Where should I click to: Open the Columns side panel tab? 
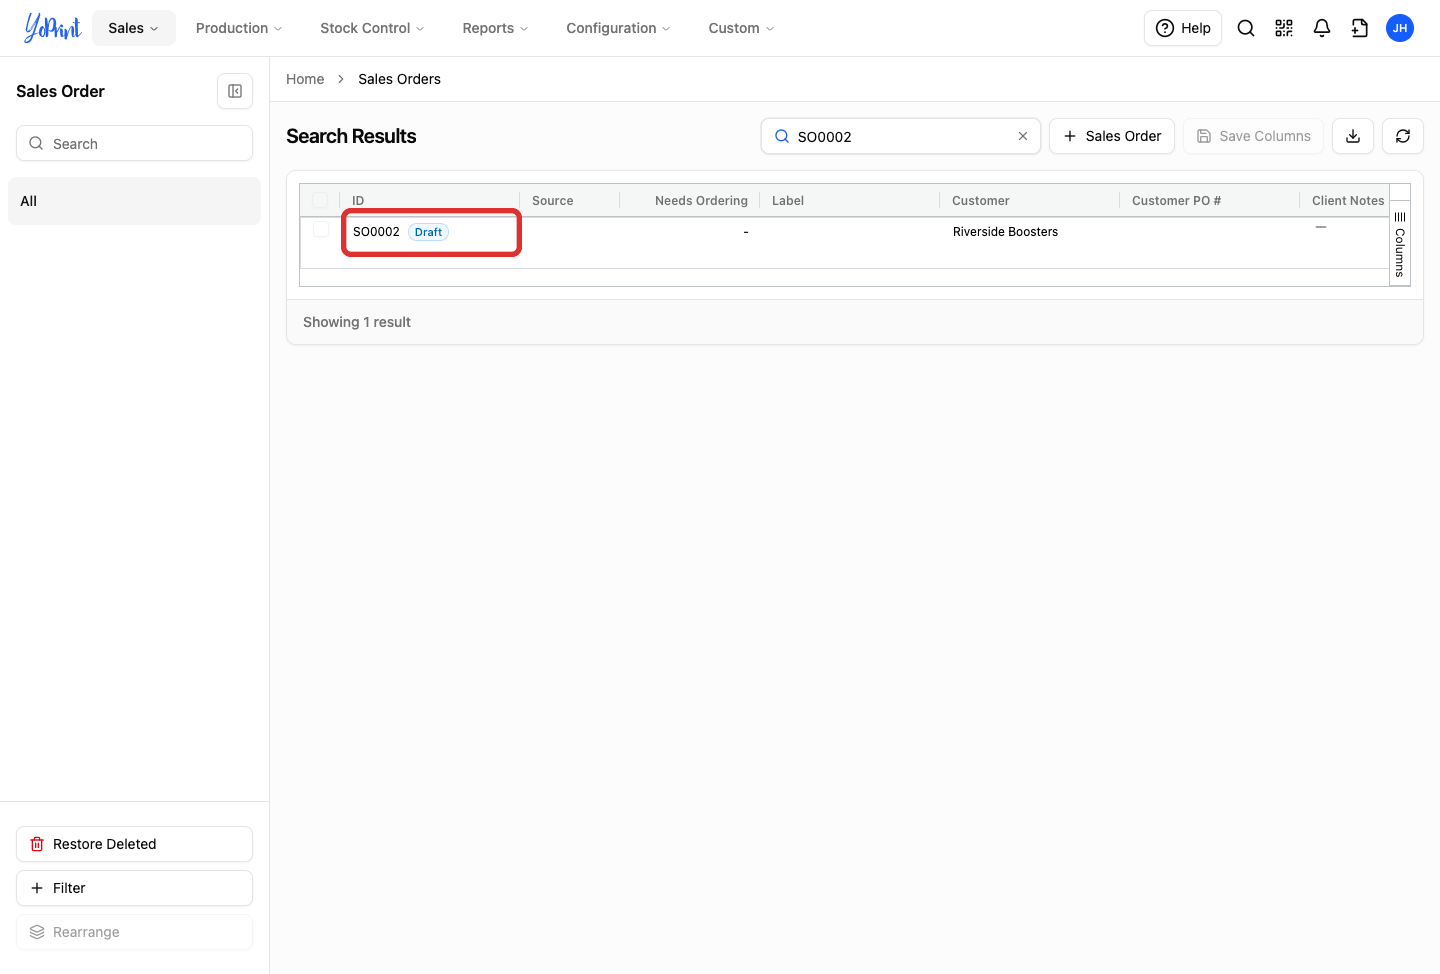click(x=1400, y=244)
